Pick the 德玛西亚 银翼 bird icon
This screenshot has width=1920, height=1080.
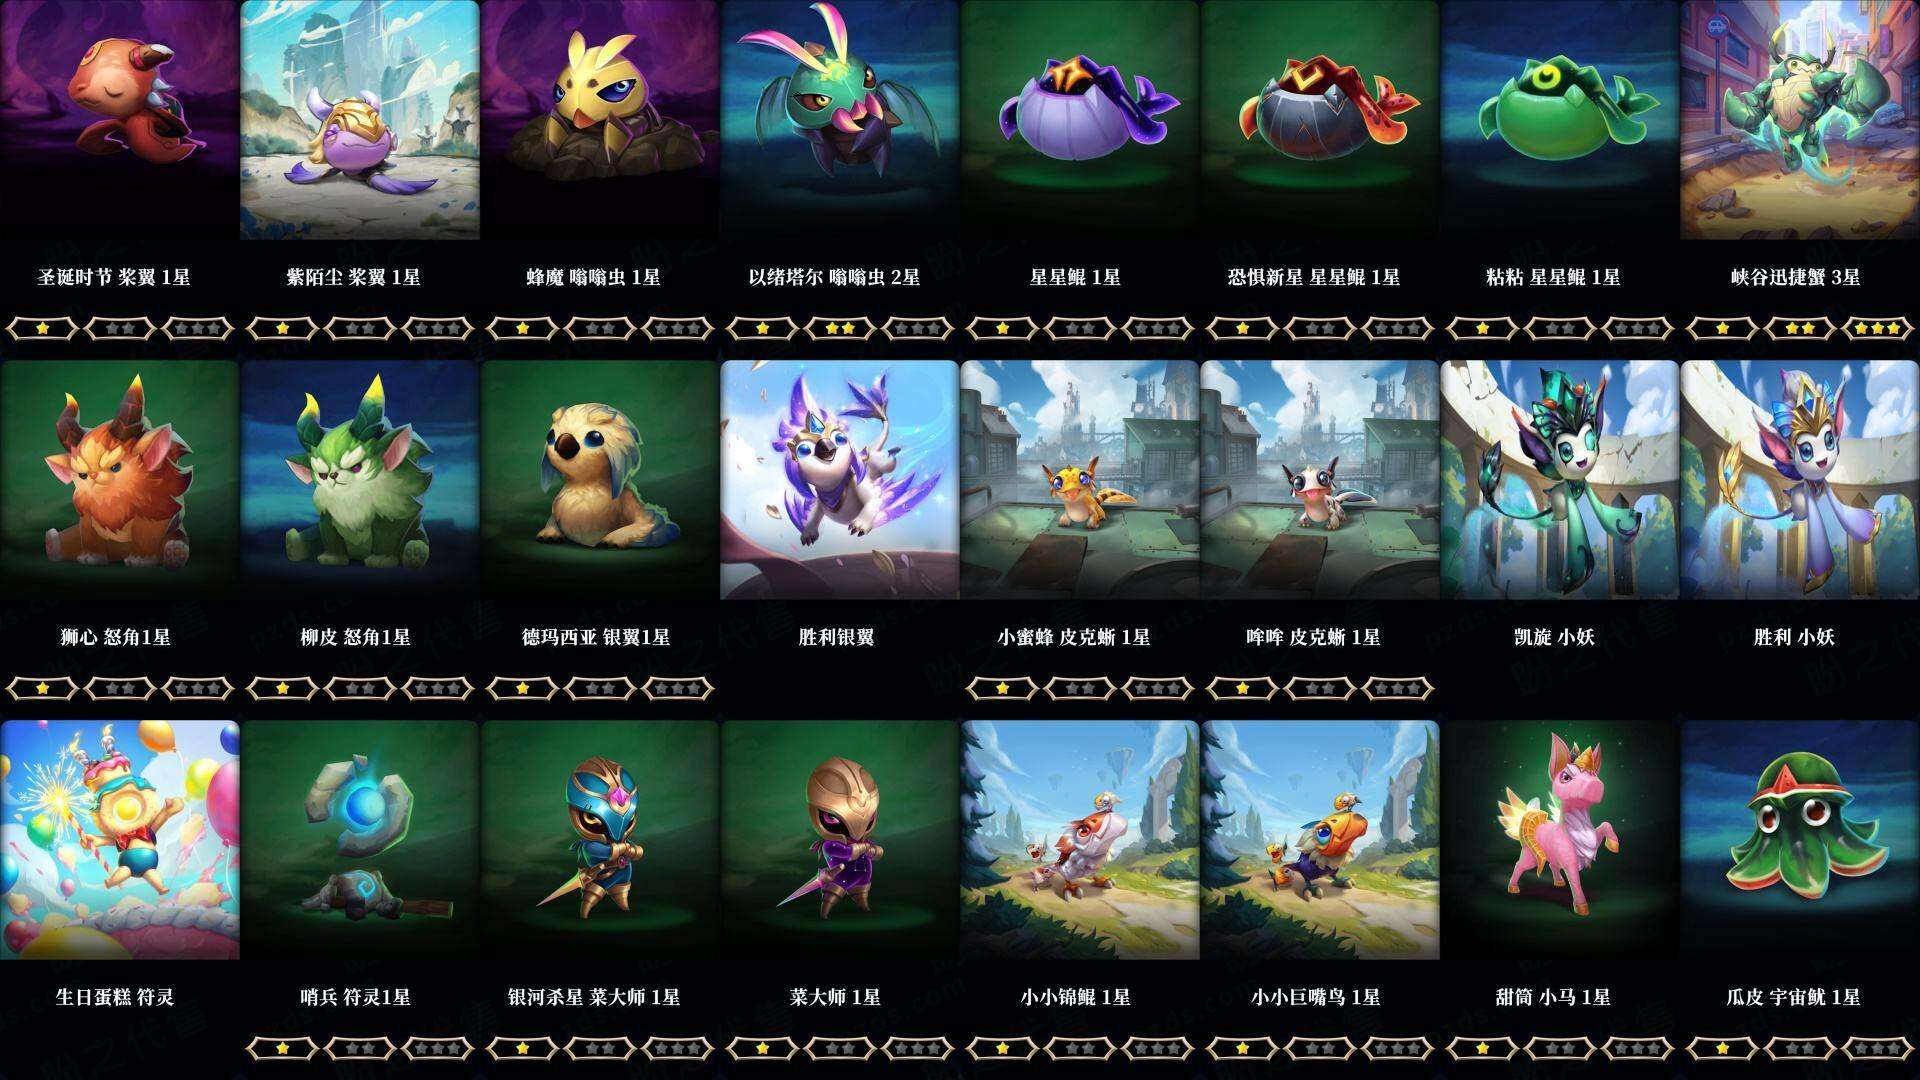pos(600,480)
